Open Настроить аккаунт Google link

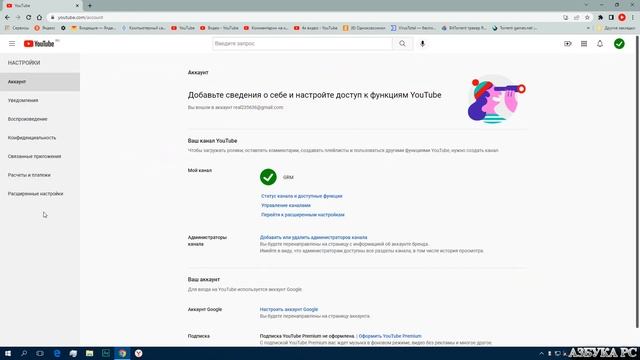pos(289,309)
